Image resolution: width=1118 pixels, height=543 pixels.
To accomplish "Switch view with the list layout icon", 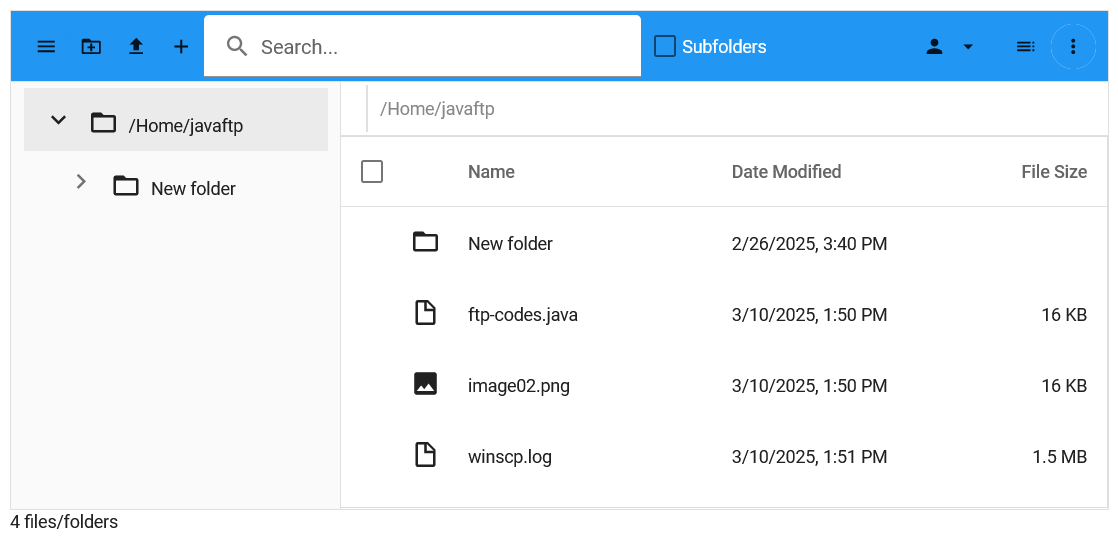I will pos(1025,47).
